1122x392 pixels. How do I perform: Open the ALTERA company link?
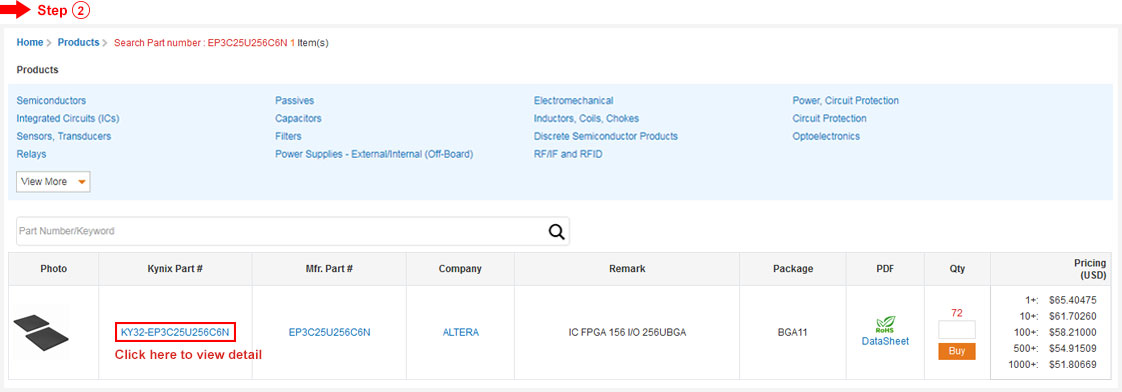point(461,332)
